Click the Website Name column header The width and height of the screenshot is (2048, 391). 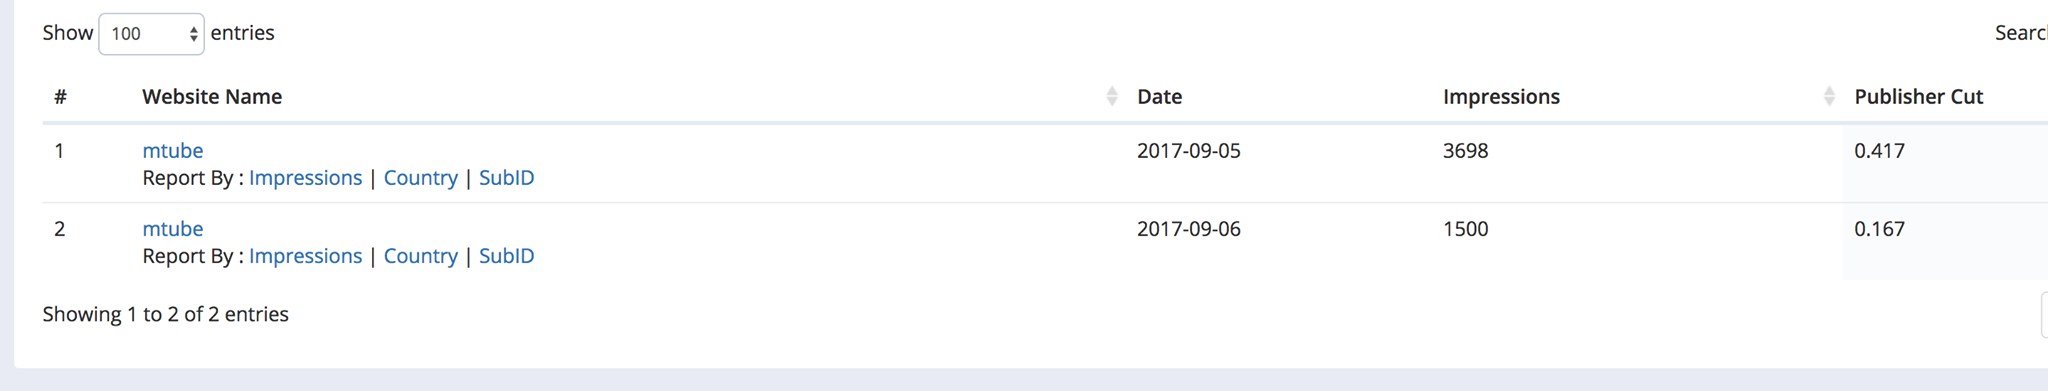[212, 97]
